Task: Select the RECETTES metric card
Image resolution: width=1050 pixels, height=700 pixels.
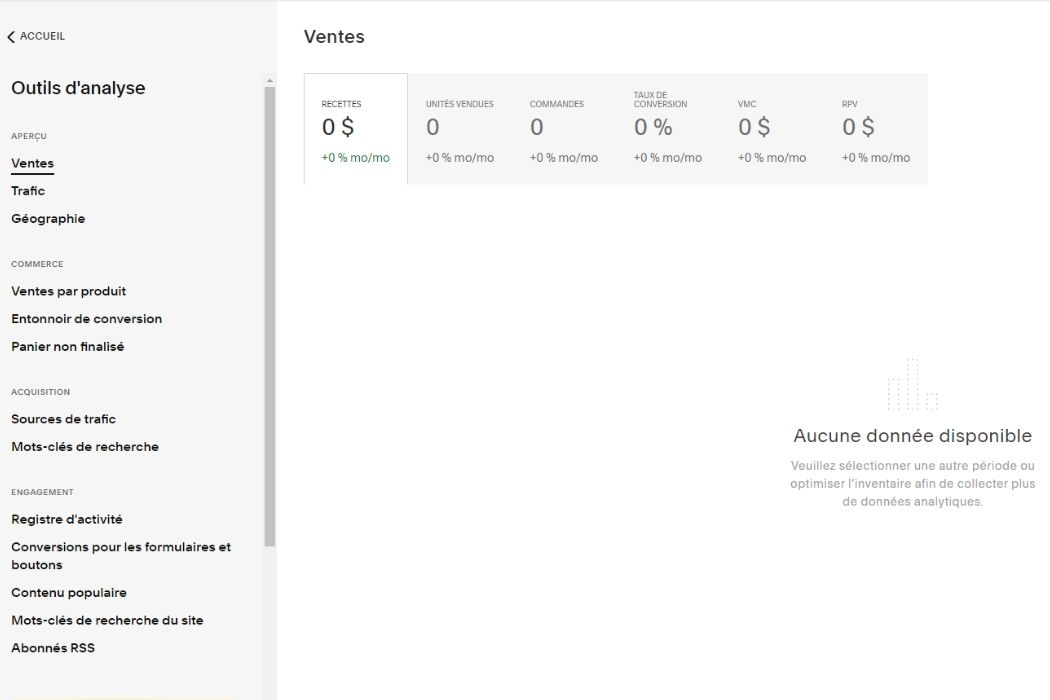Action: pos(354,128)
